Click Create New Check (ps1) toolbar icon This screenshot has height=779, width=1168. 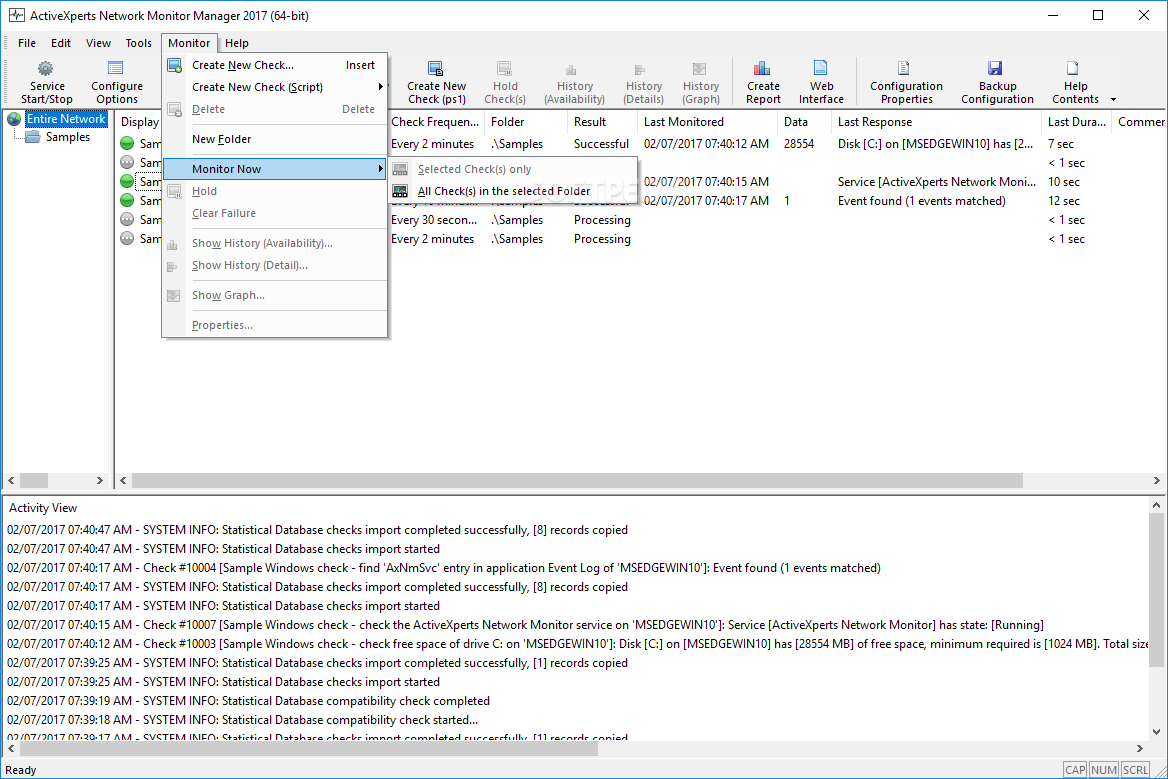436,69
